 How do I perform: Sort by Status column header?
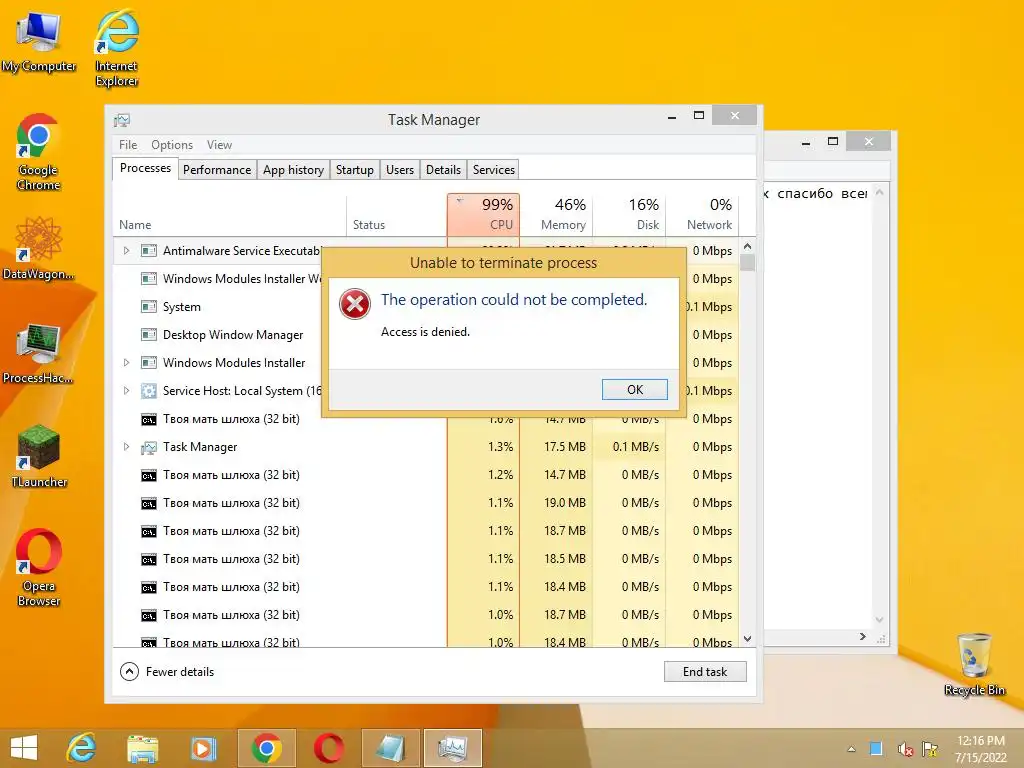(396, 214)
